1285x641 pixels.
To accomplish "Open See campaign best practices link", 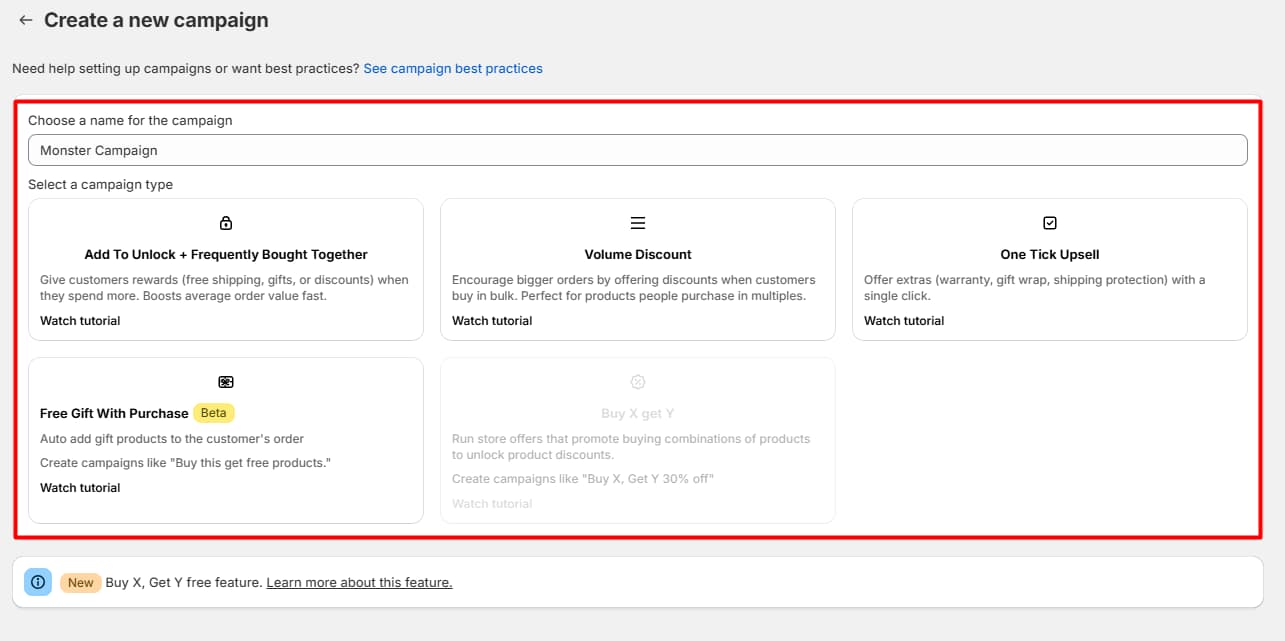I will (453, 69).
